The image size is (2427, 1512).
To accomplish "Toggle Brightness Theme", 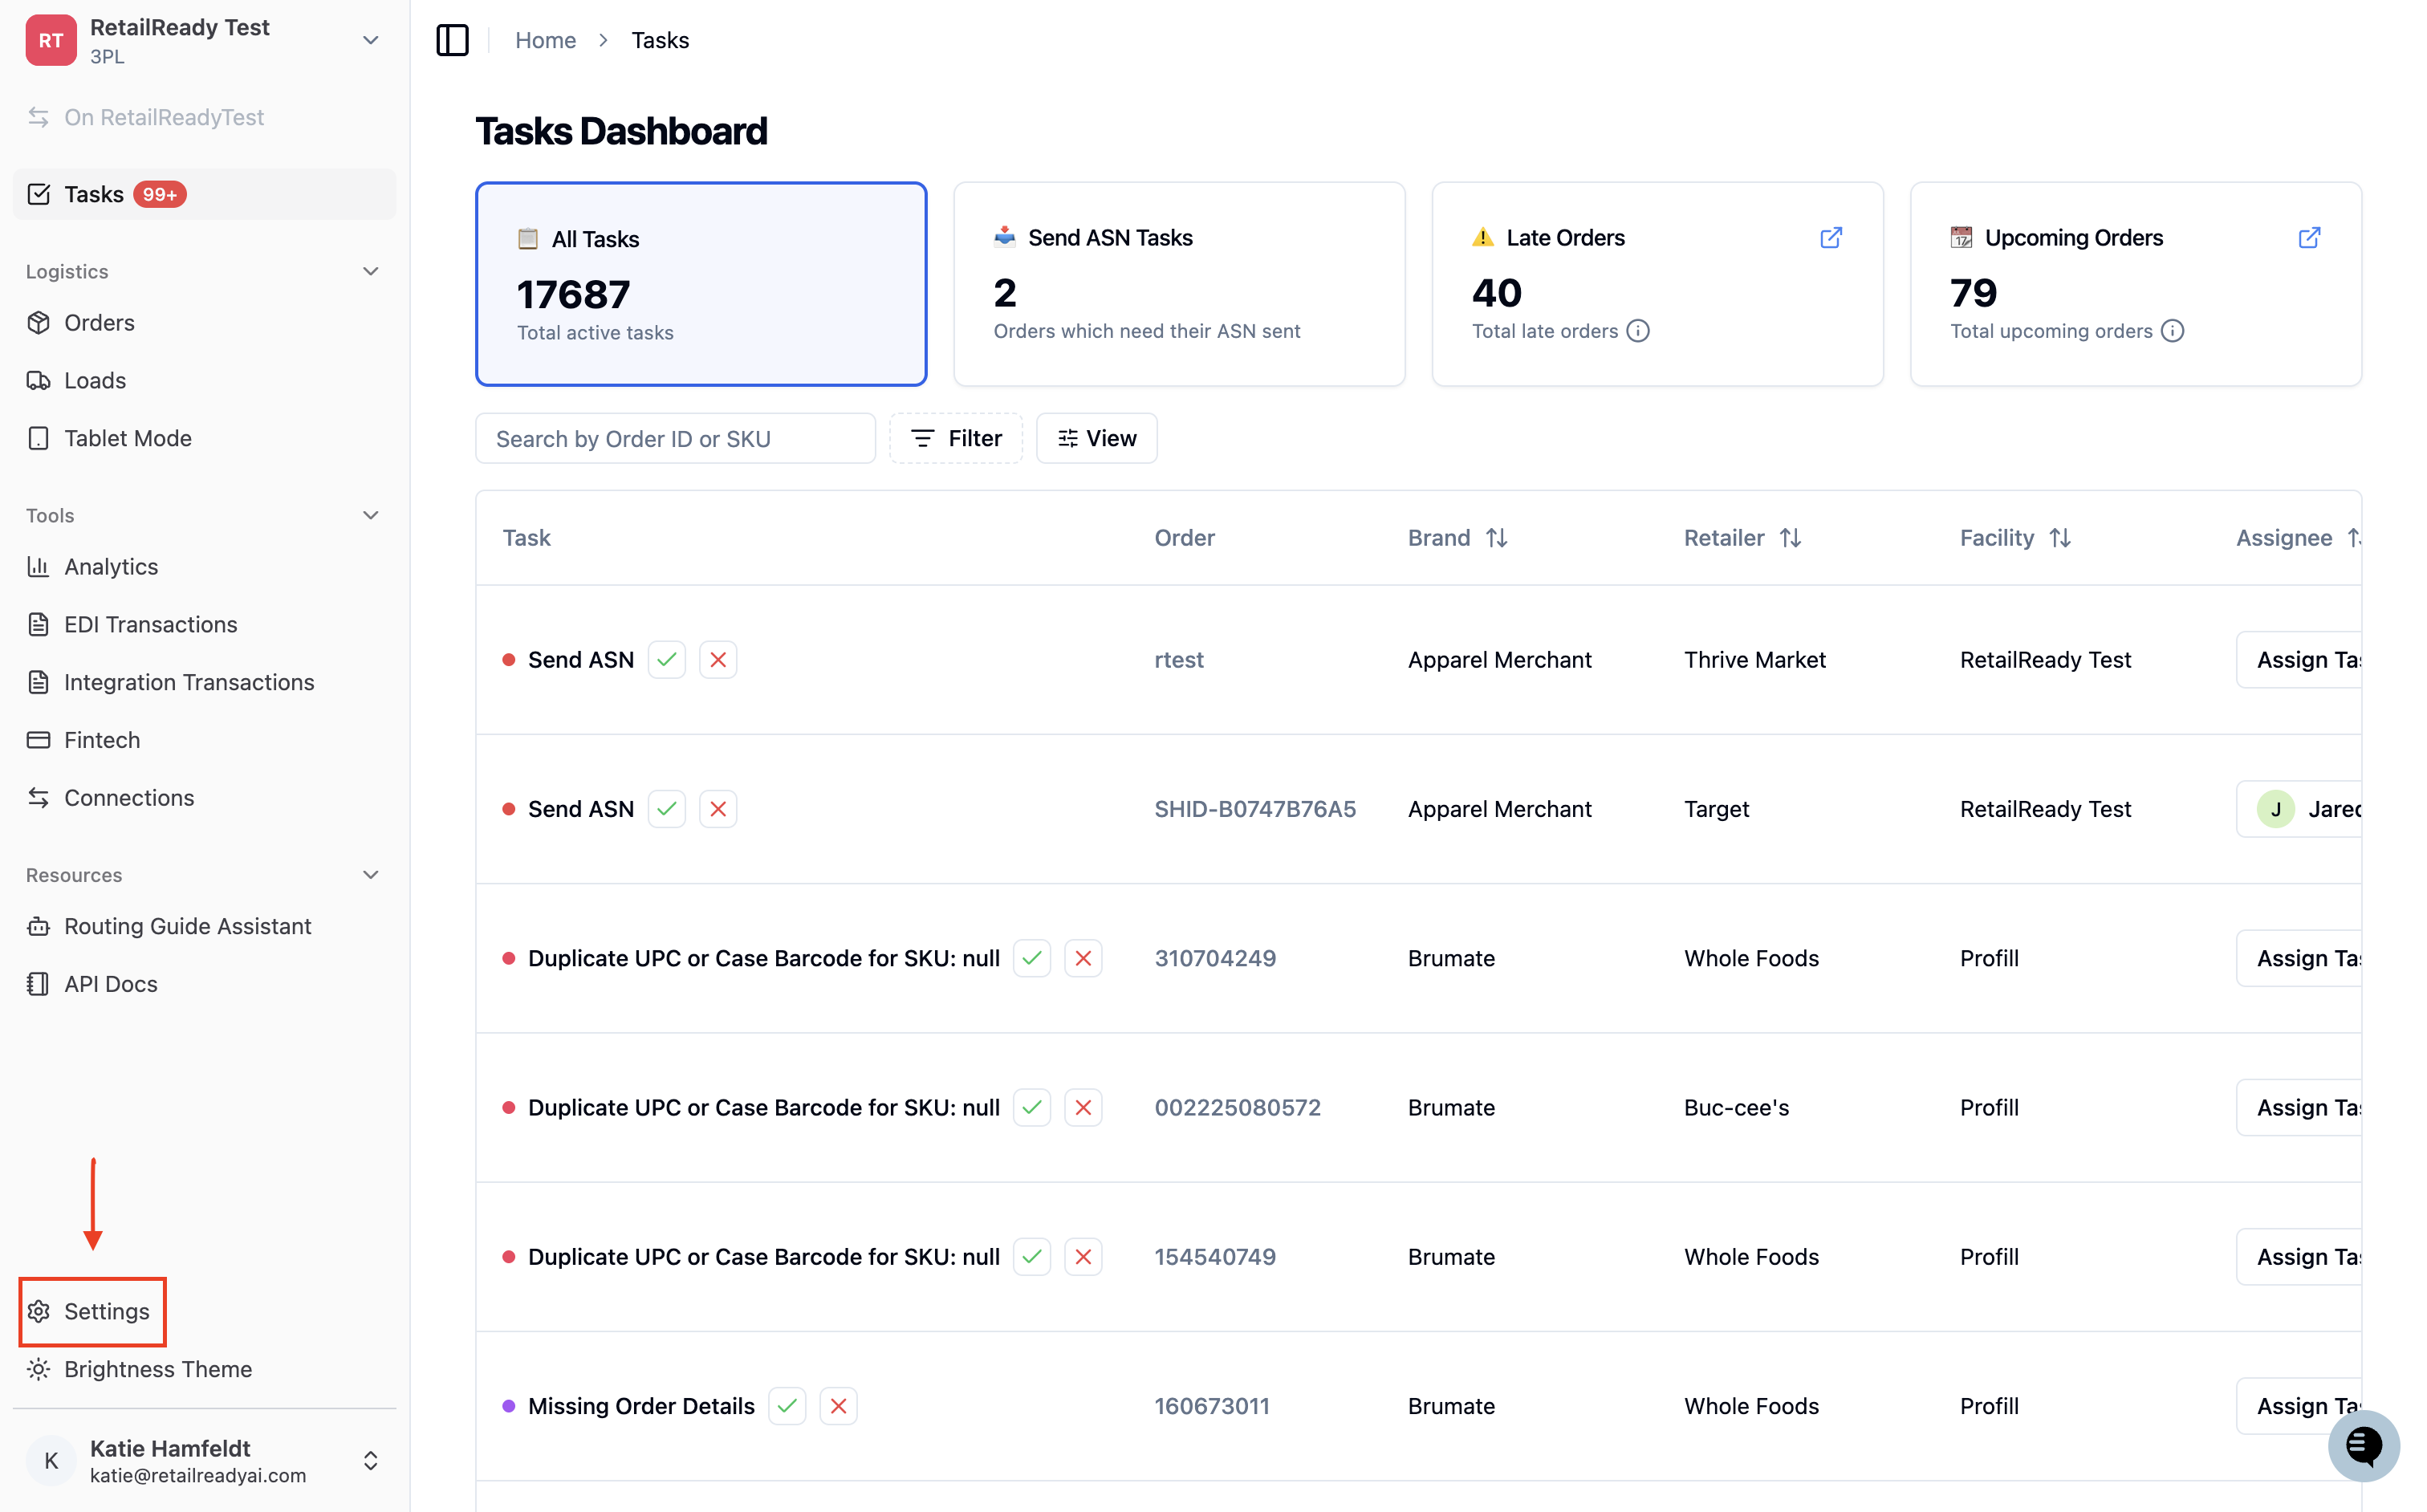I will [140, 1369].
